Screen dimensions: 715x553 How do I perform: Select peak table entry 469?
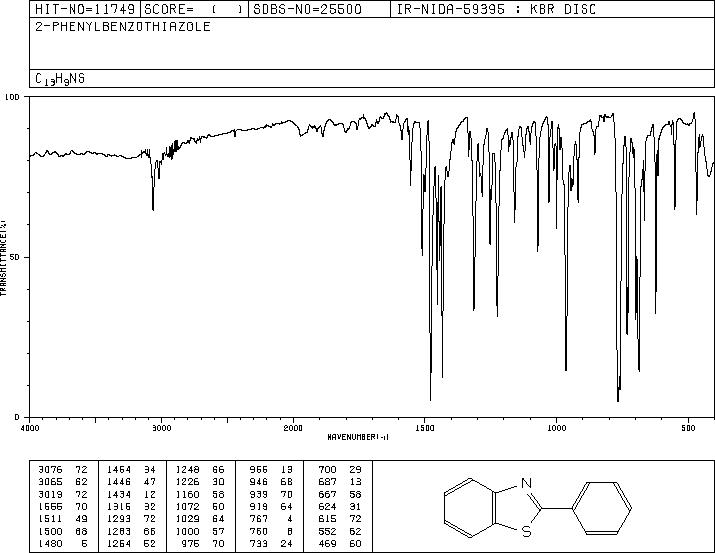pos(340,543)
